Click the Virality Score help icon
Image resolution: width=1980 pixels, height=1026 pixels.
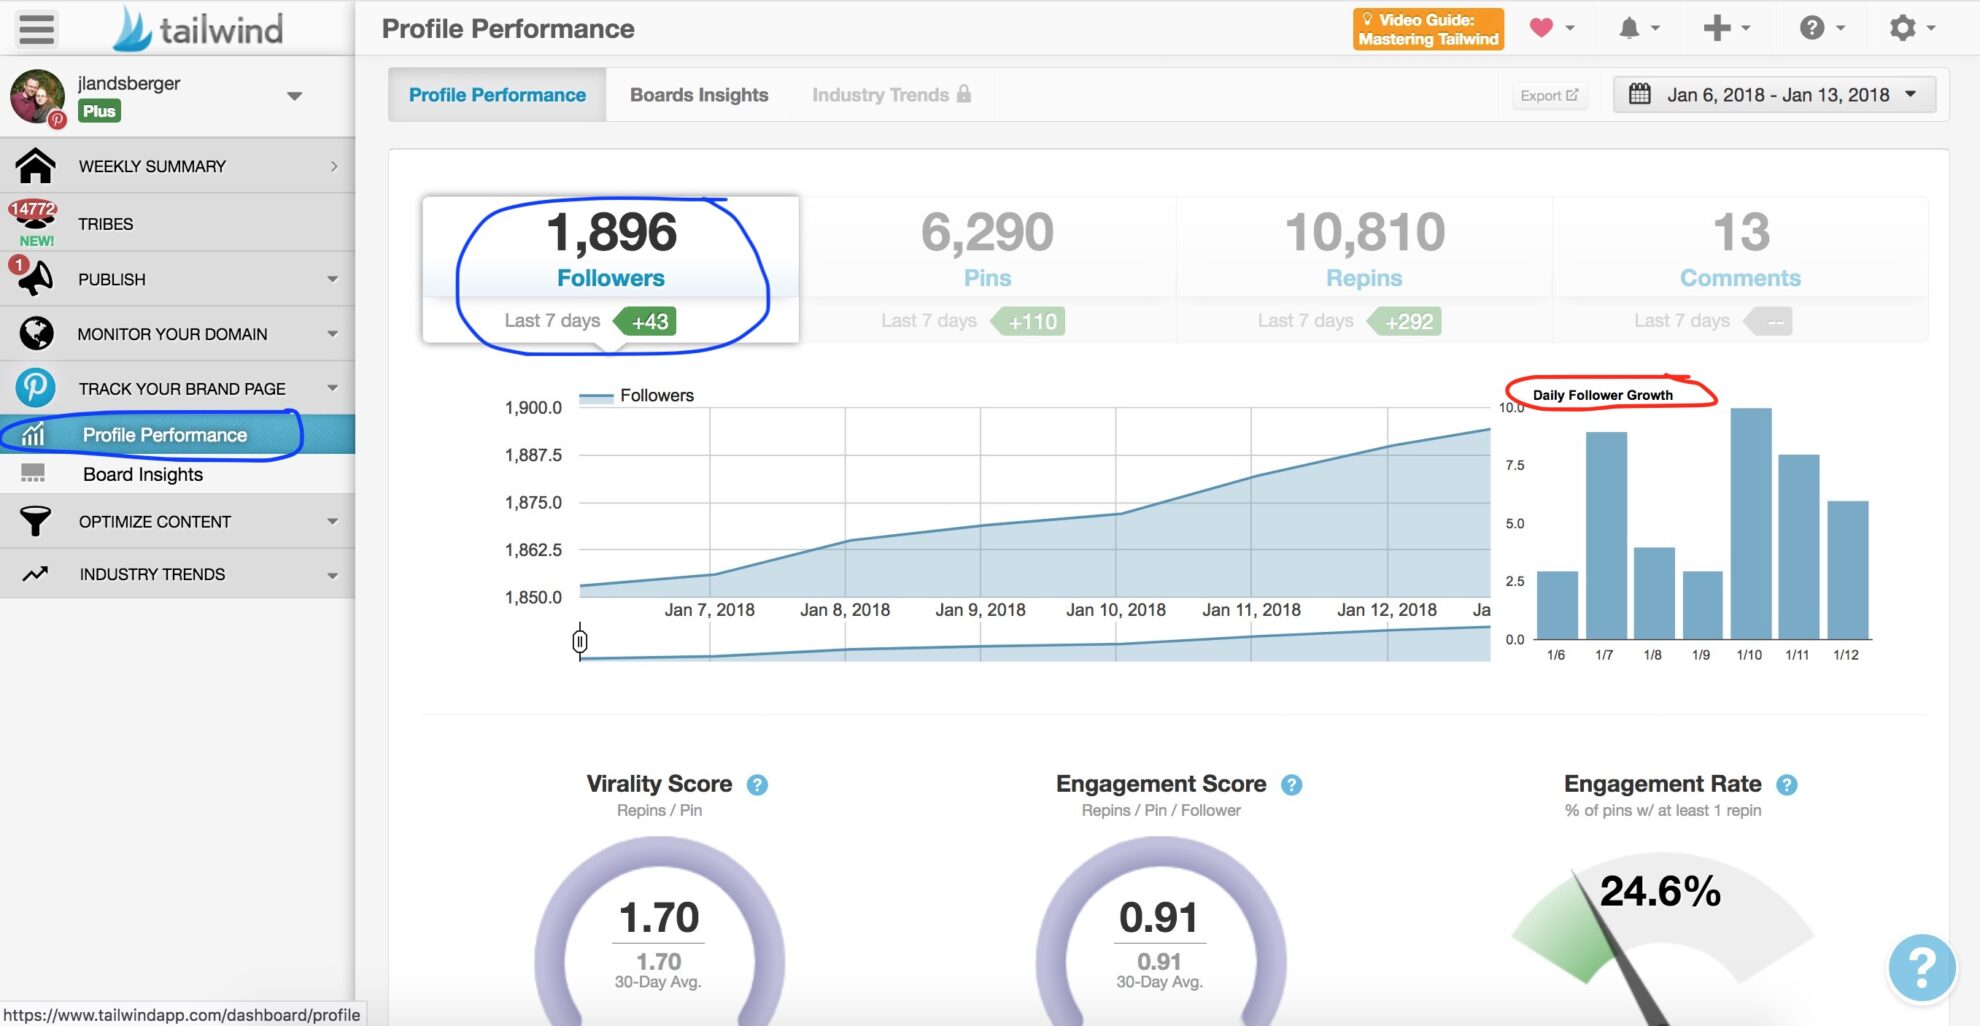757,785
